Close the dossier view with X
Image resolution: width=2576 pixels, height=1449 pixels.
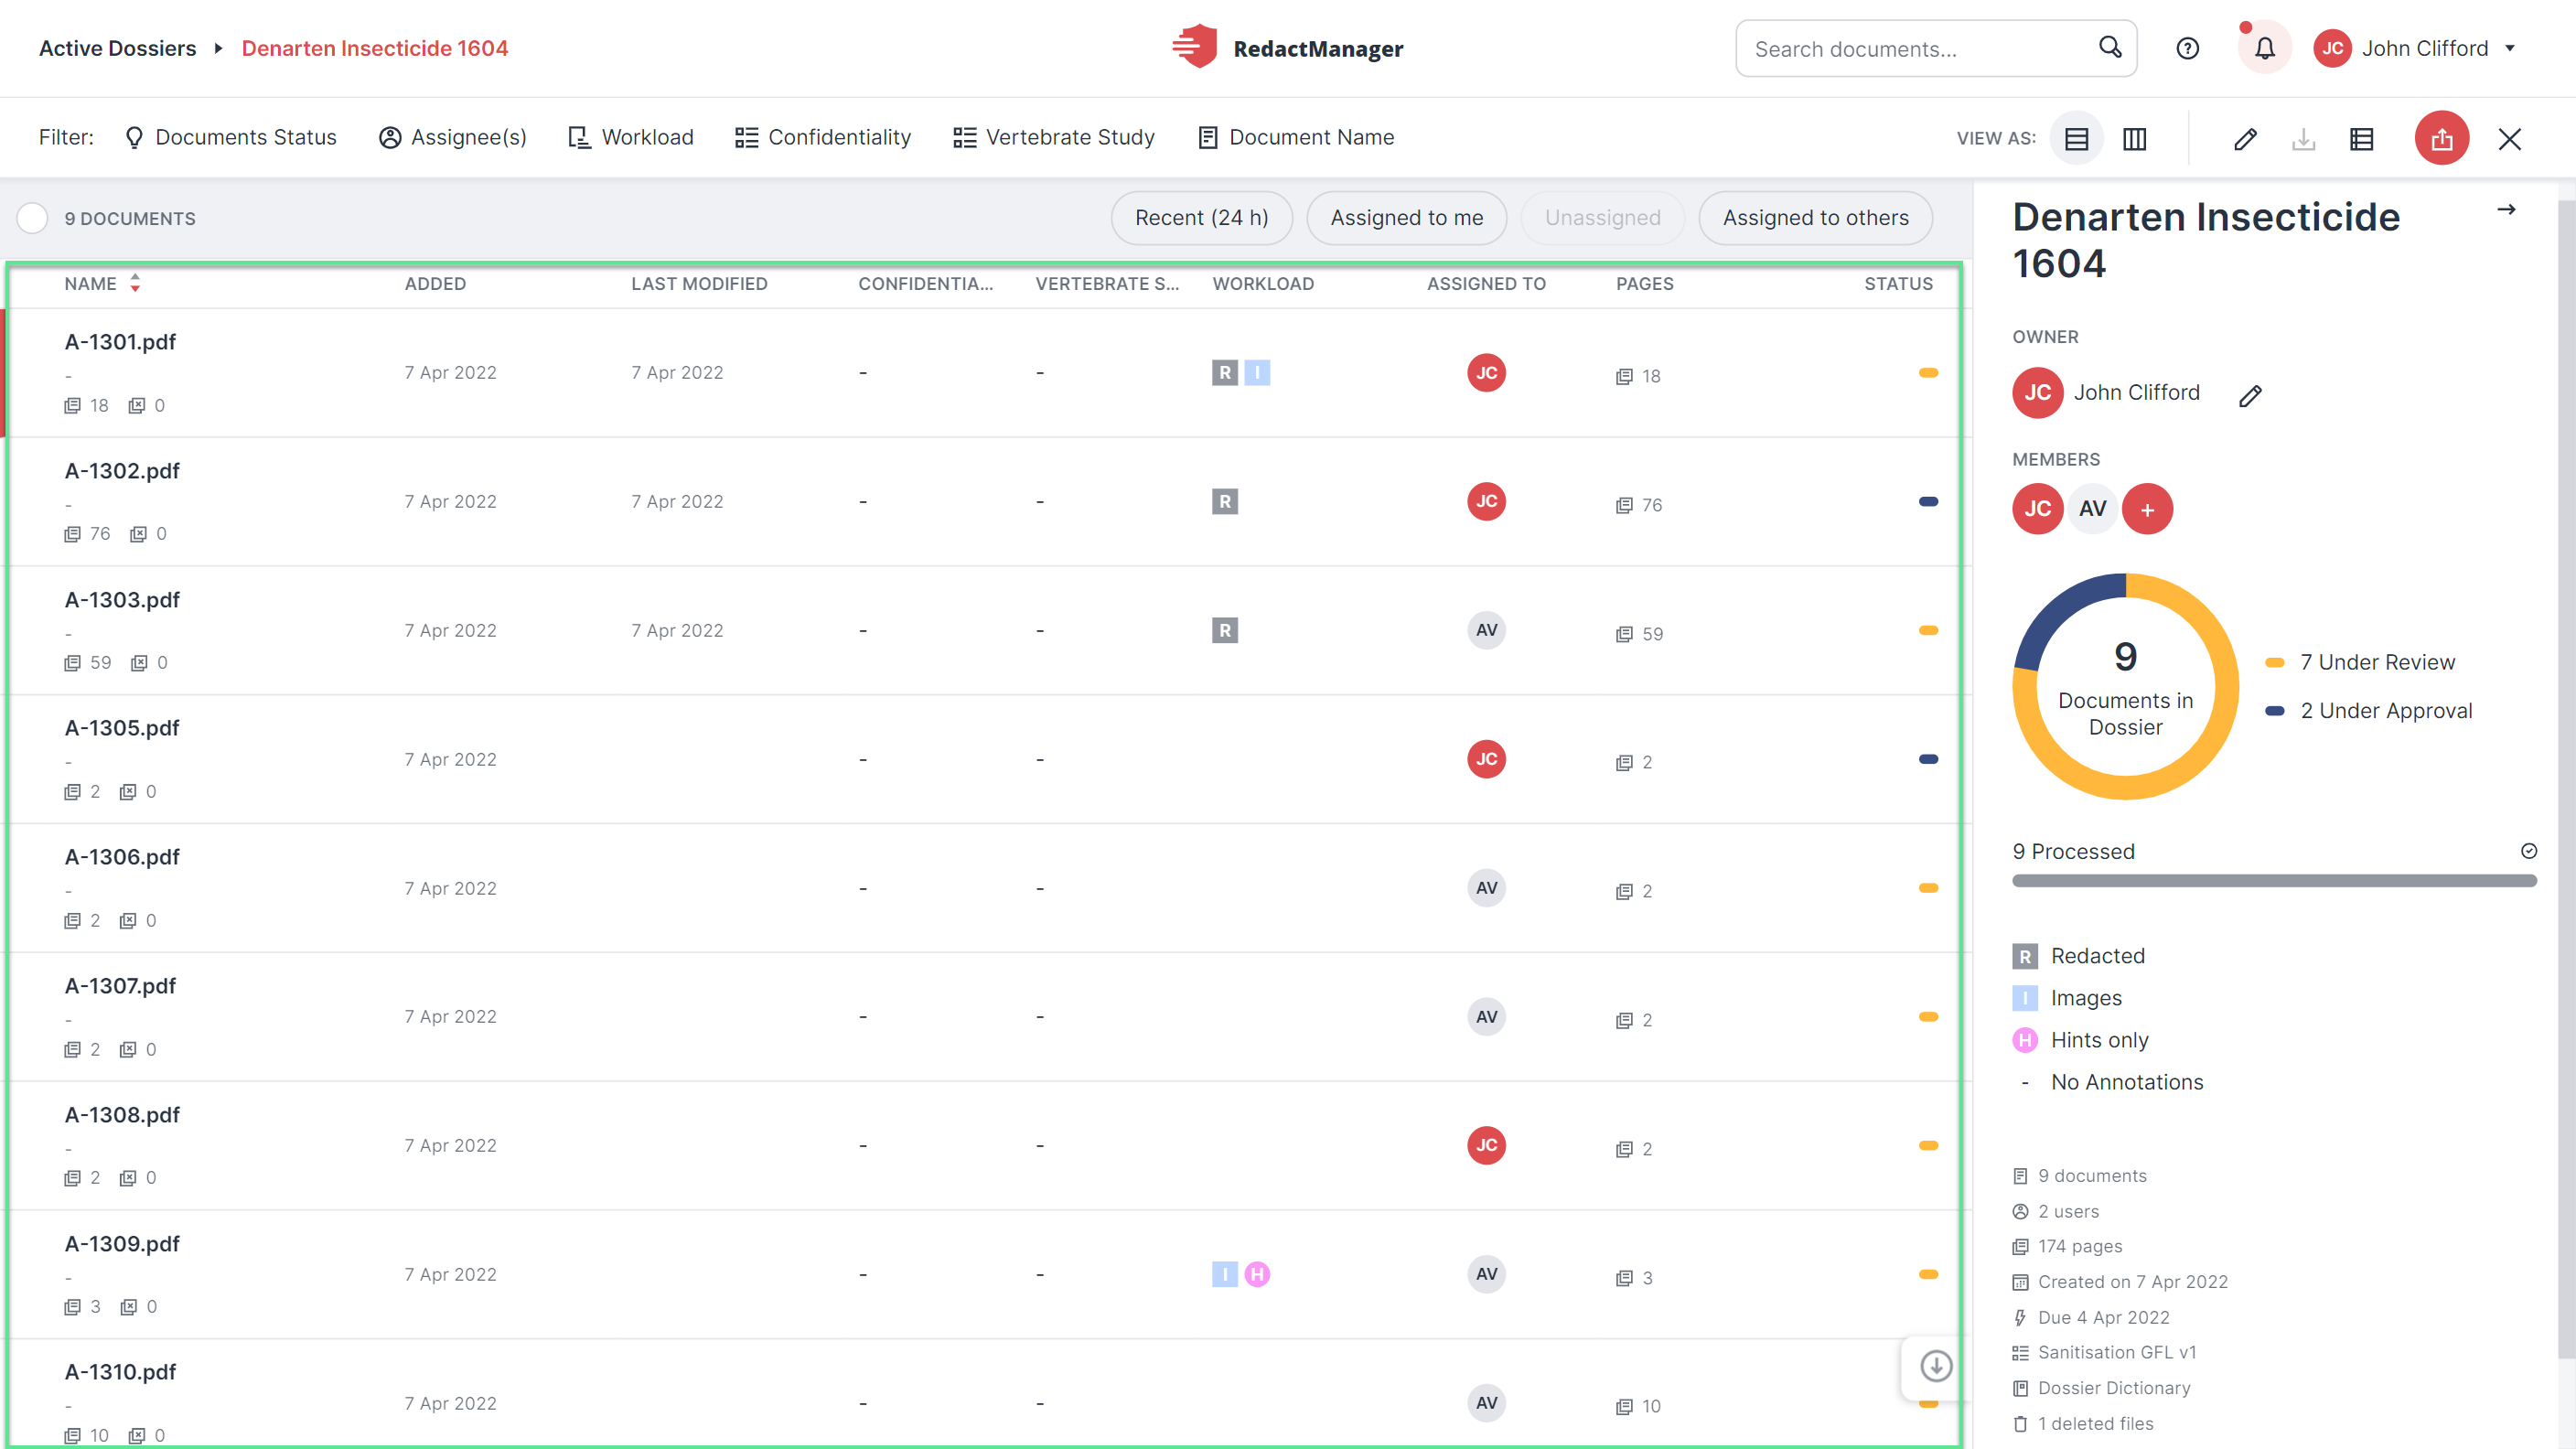click(2509, 139)
